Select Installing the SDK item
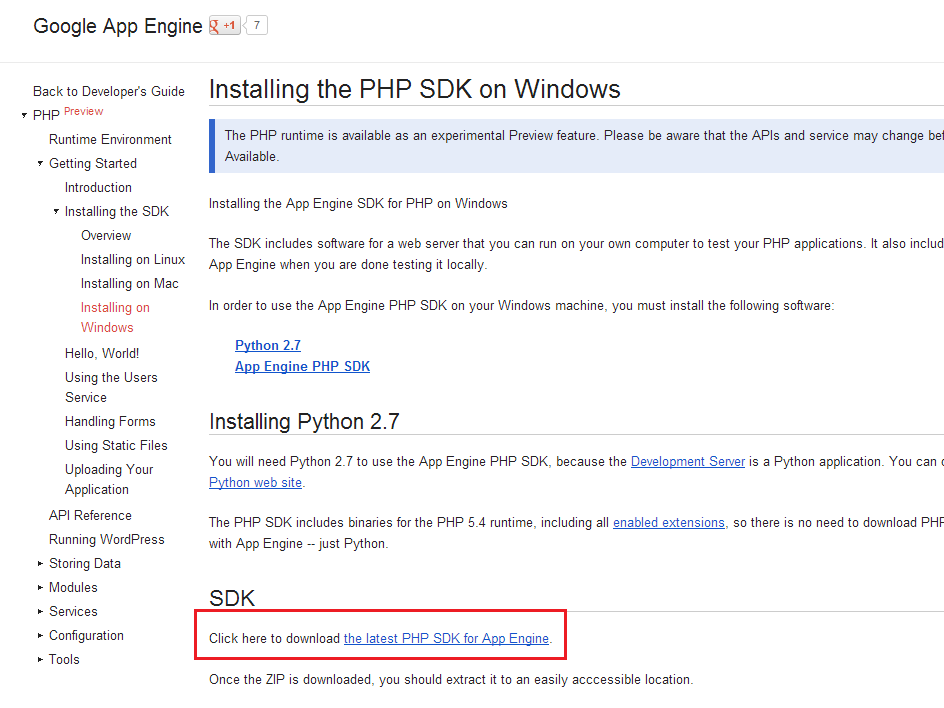Image resolution: width=944 pixels, height=708 pixels. coord(117,212)
